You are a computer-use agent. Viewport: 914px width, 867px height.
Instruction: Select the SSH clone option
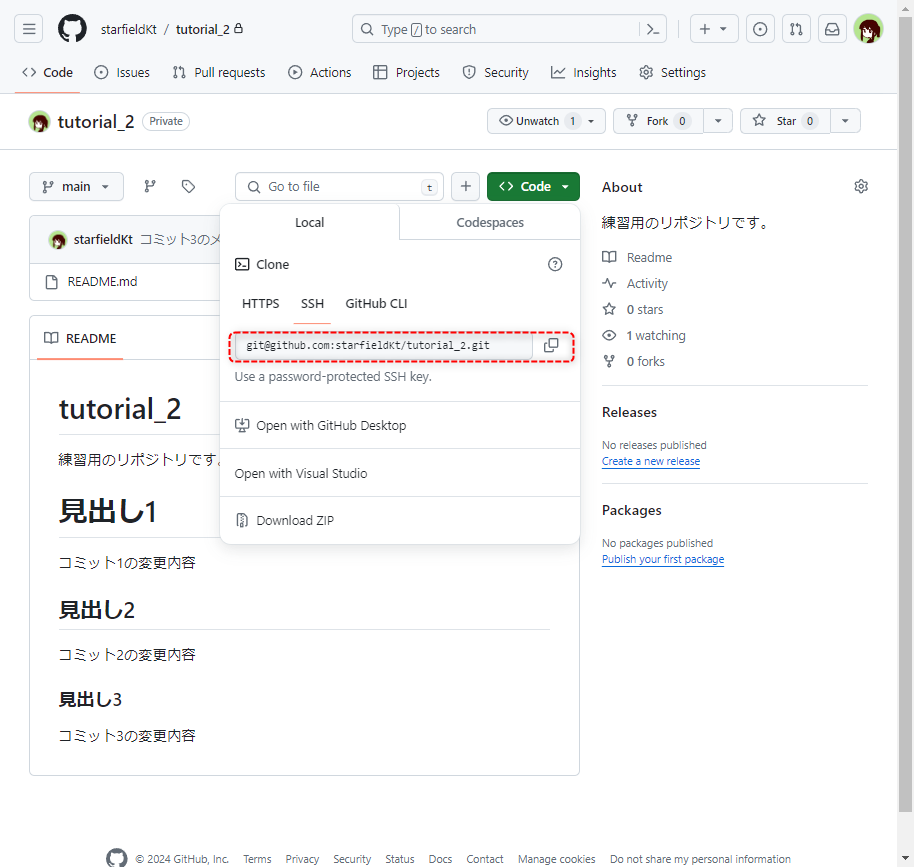pos(312,304)
